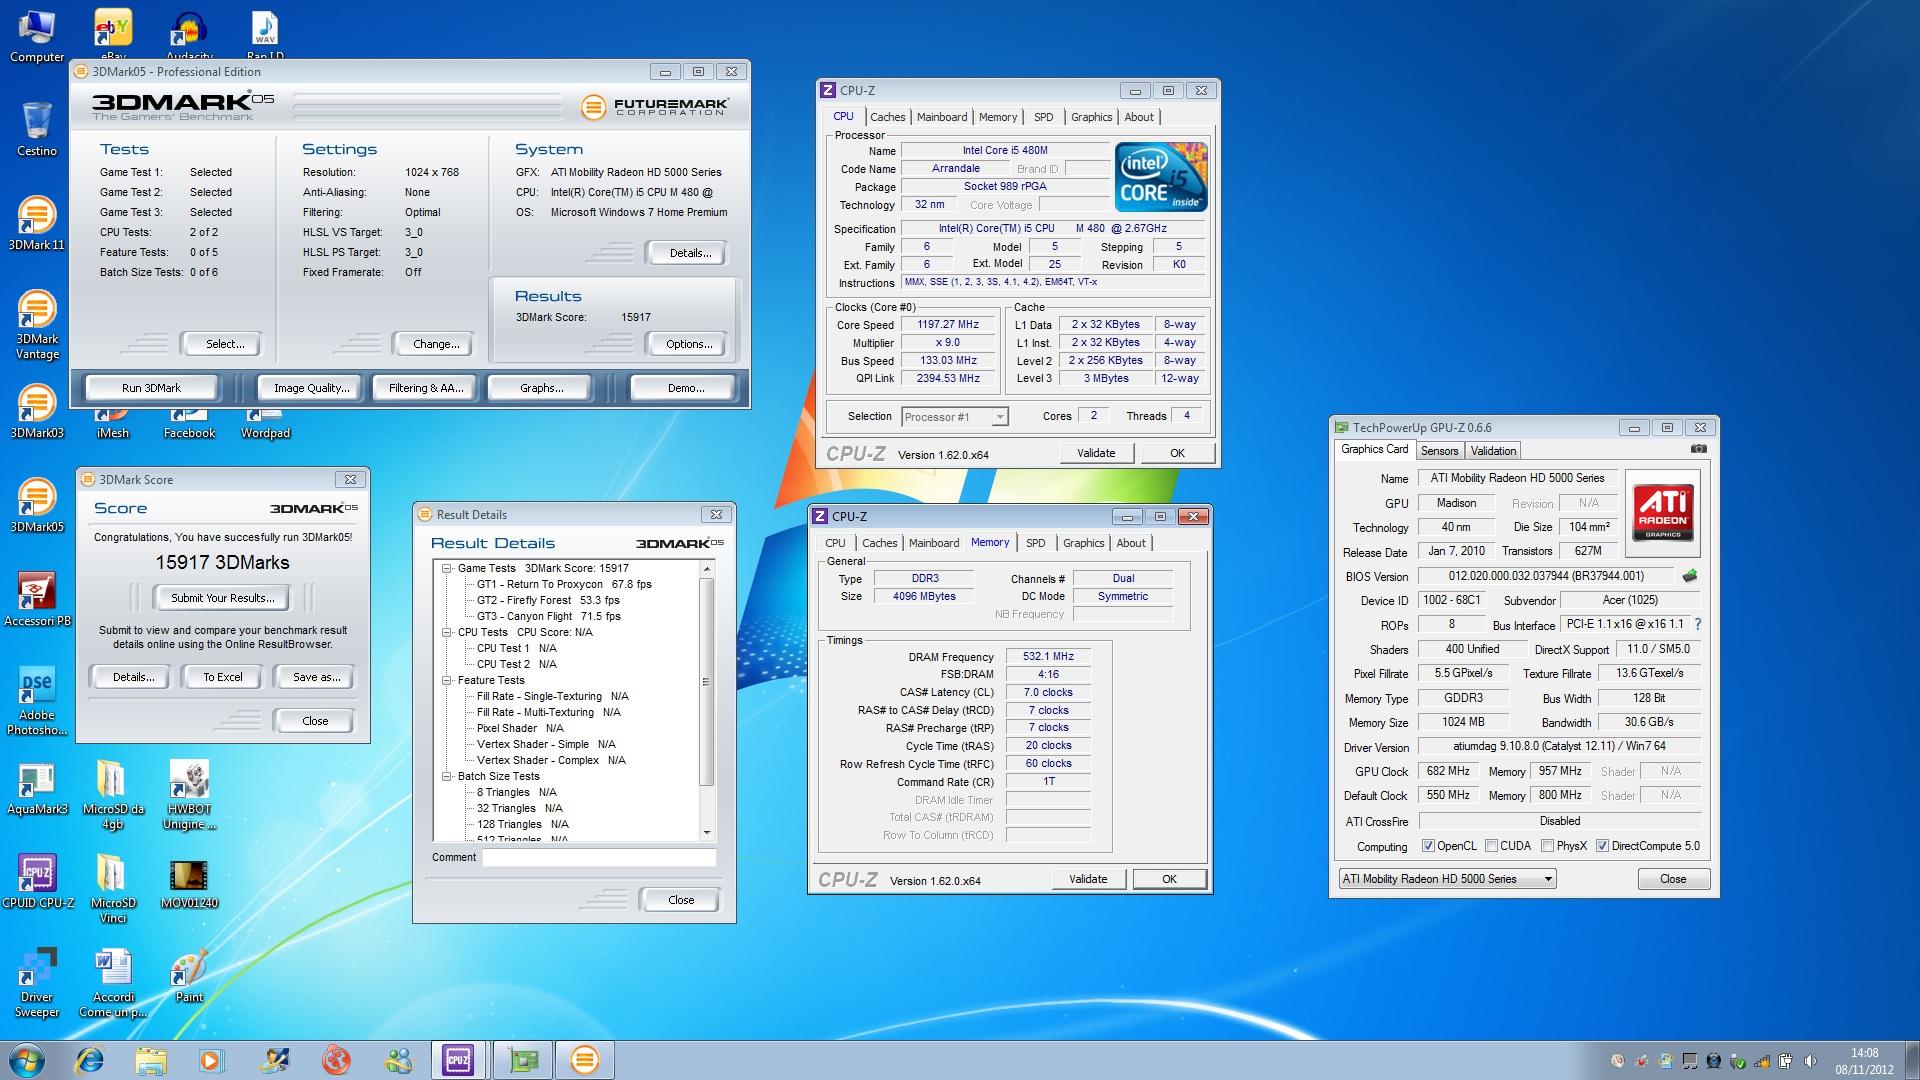Screen dimensions: 1920x1080
Task: Toggle the CUDA checkbox in GPU-Z
Action: pyautogui.click(x=1491, y=846)
